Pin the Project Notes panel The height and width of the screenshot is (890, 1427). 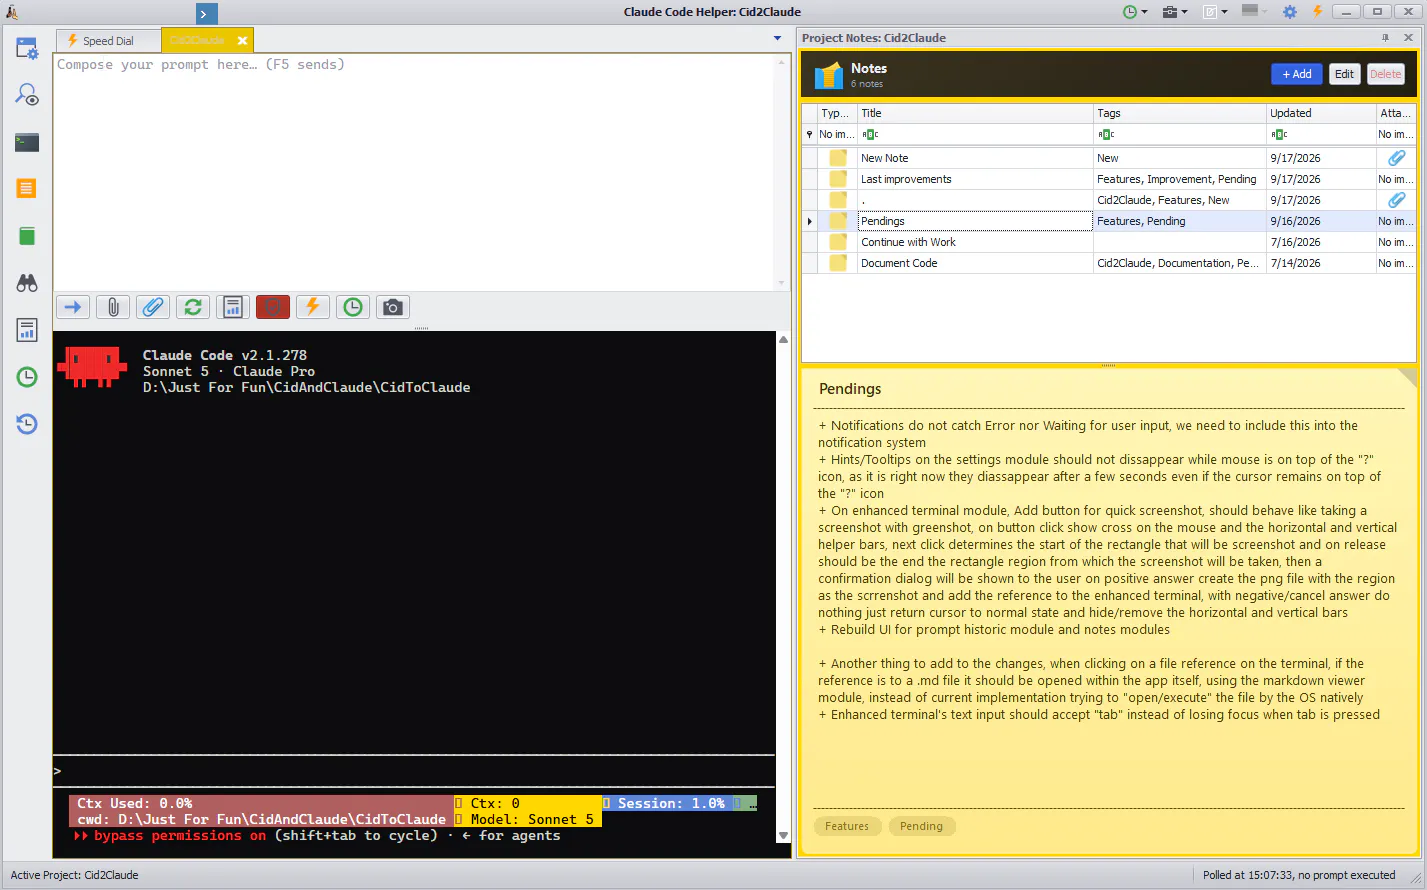click(x=1385, y=38)
